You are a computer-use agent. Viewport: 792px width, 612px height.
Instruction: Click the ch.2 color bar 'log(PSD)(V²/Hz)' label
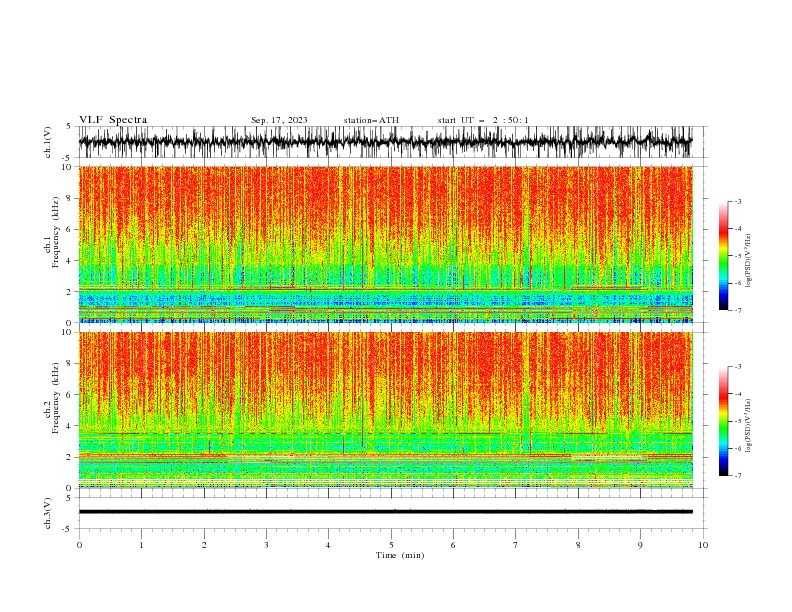pyautogui.click(x=748, y=426)
